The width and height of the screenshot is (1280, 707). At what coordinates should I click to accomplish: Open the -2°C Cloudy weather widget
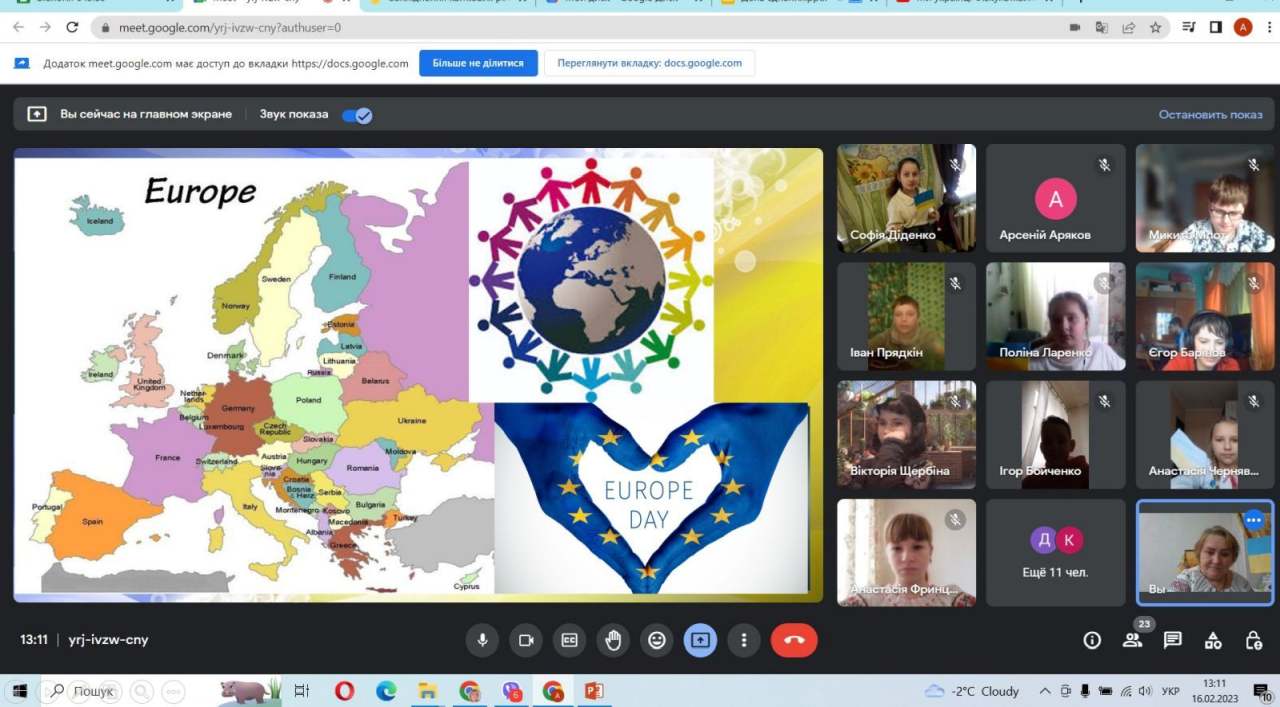coord(972,691)
